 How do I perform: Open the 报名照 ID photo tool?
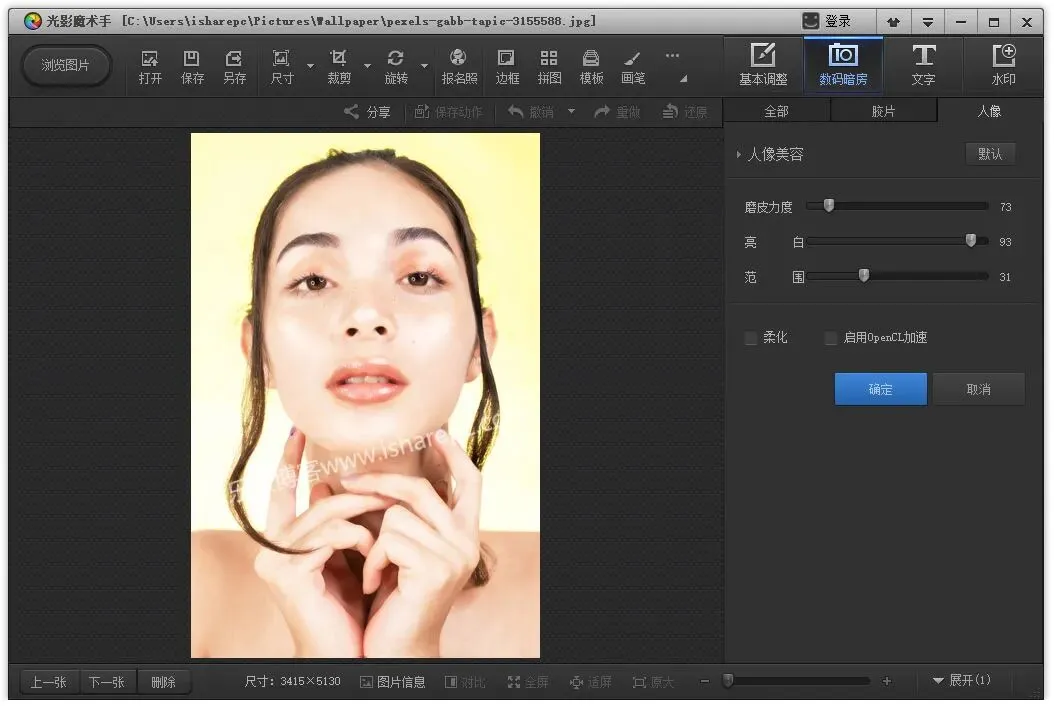459,66
